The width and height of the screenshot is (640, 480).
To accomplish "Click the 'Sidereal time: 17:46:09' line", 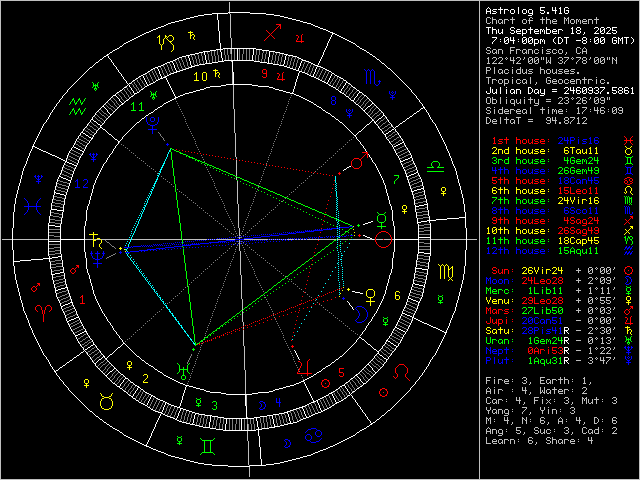I will tap(554, 111).
